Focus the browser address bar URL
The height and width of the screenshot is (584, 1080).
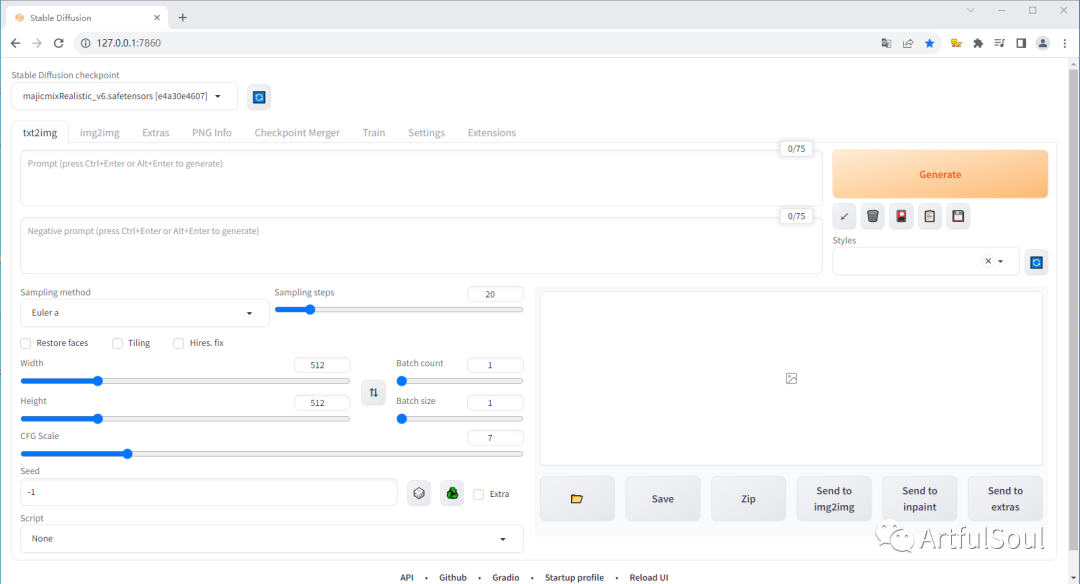tap(129, 43)
